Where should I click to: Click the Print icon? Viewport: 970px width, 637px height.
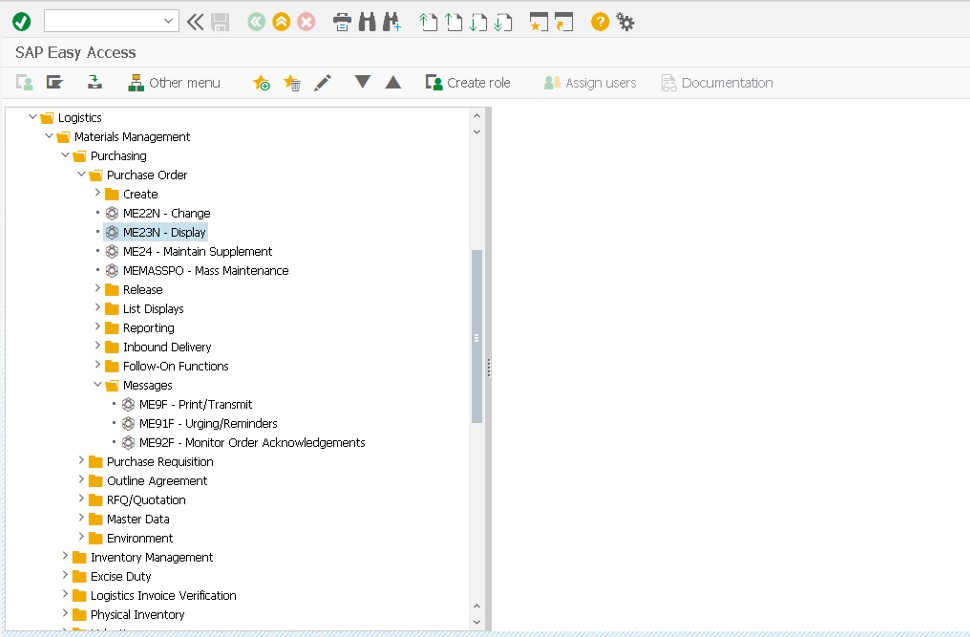click(x=342, y=22)
